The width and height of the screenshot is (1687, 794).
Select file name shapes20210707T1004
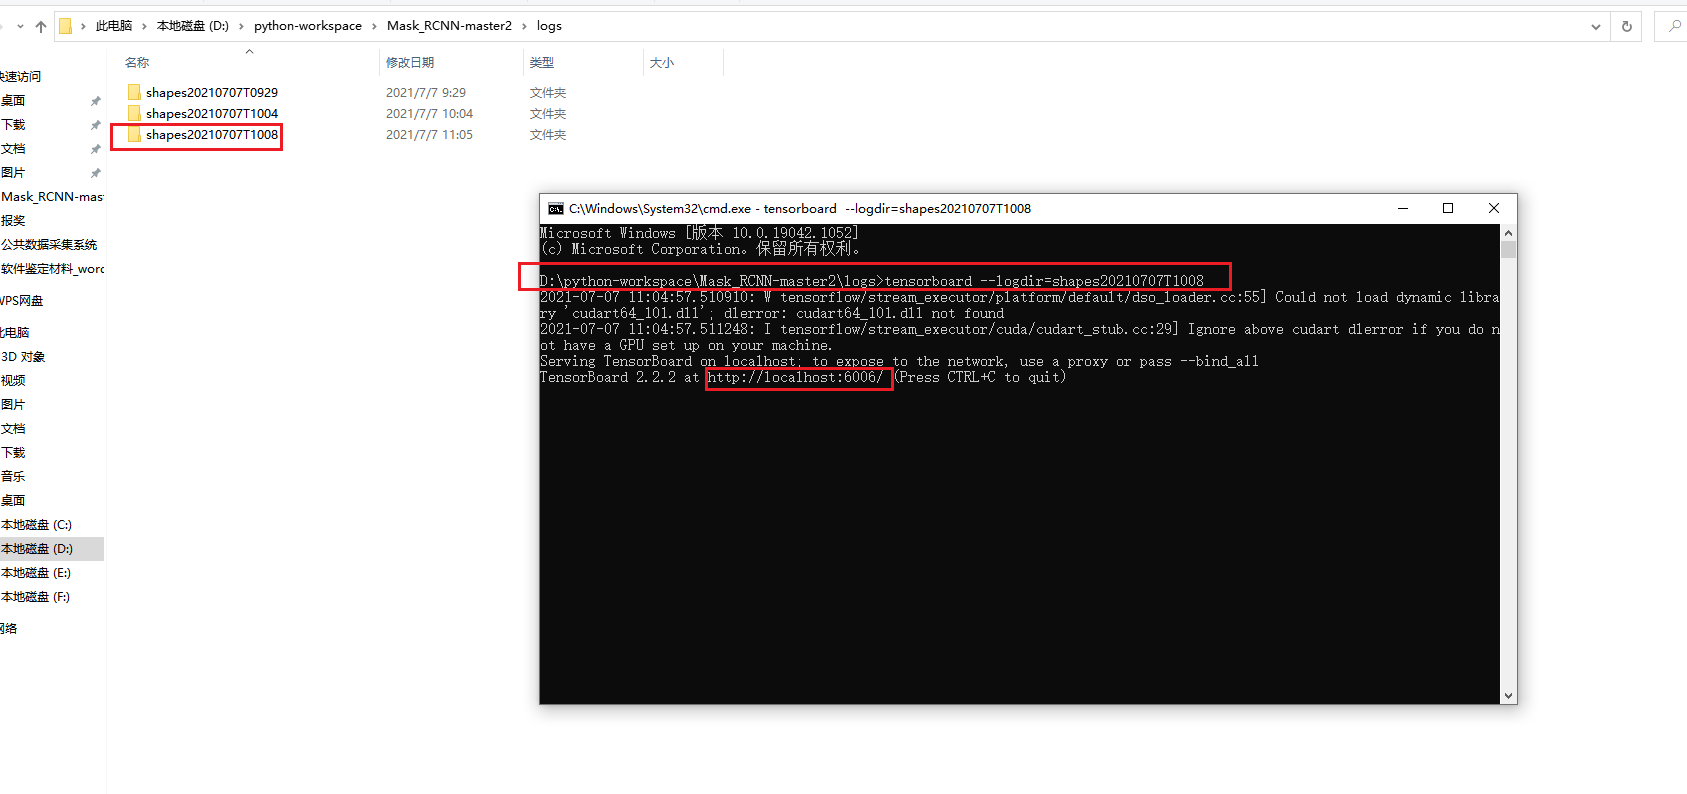(212, 113)
